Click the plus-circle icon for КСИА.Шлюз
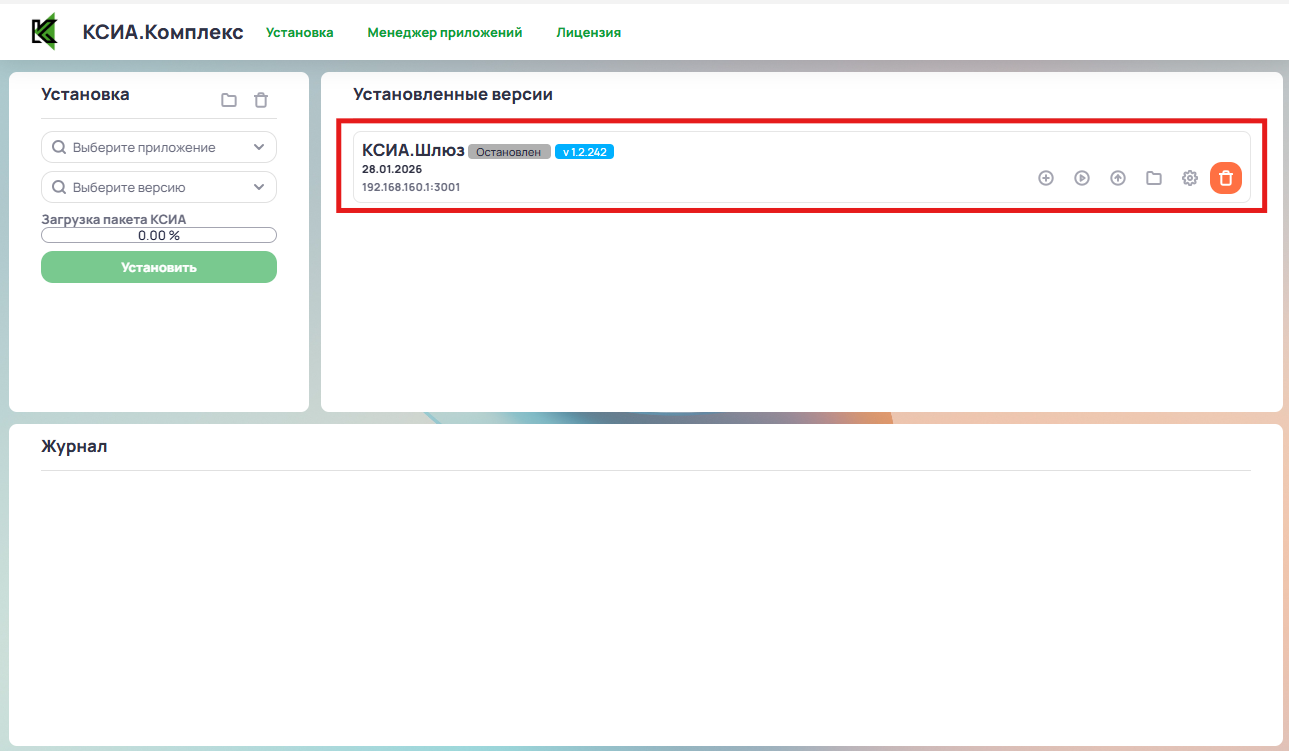This screenshot has width=1289, height=751. click(x=1046, y=178)
